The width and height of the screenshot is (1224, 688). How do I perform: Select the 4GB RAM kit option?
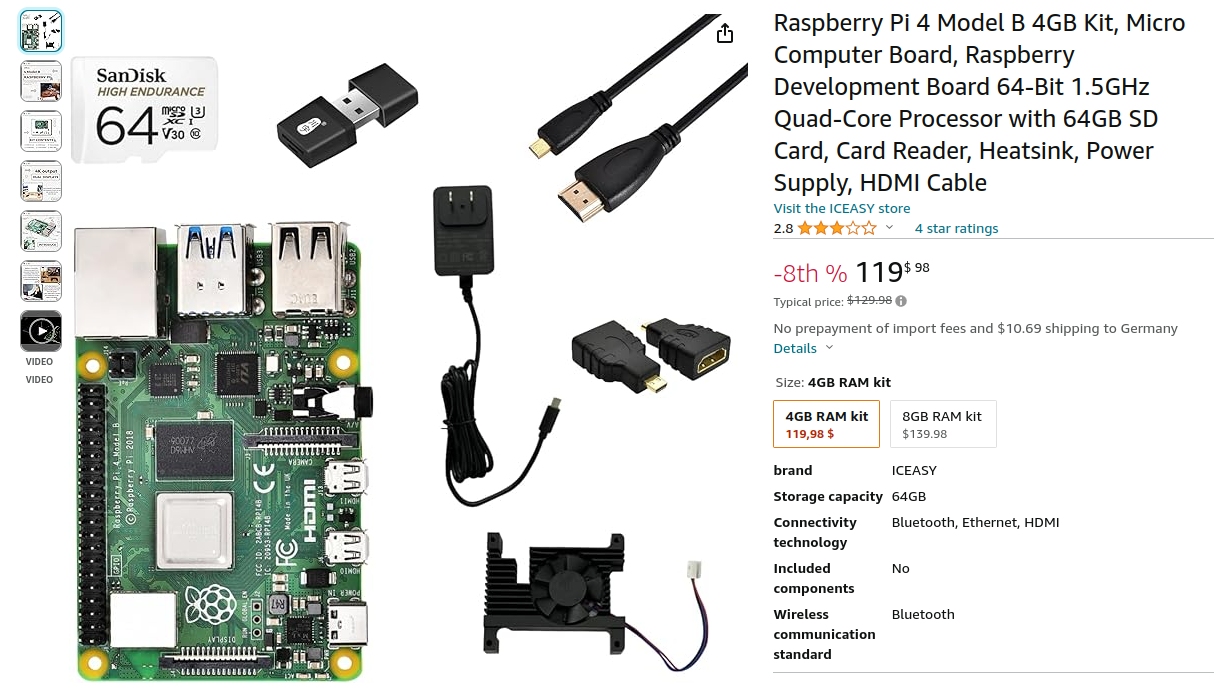[827, 424]
